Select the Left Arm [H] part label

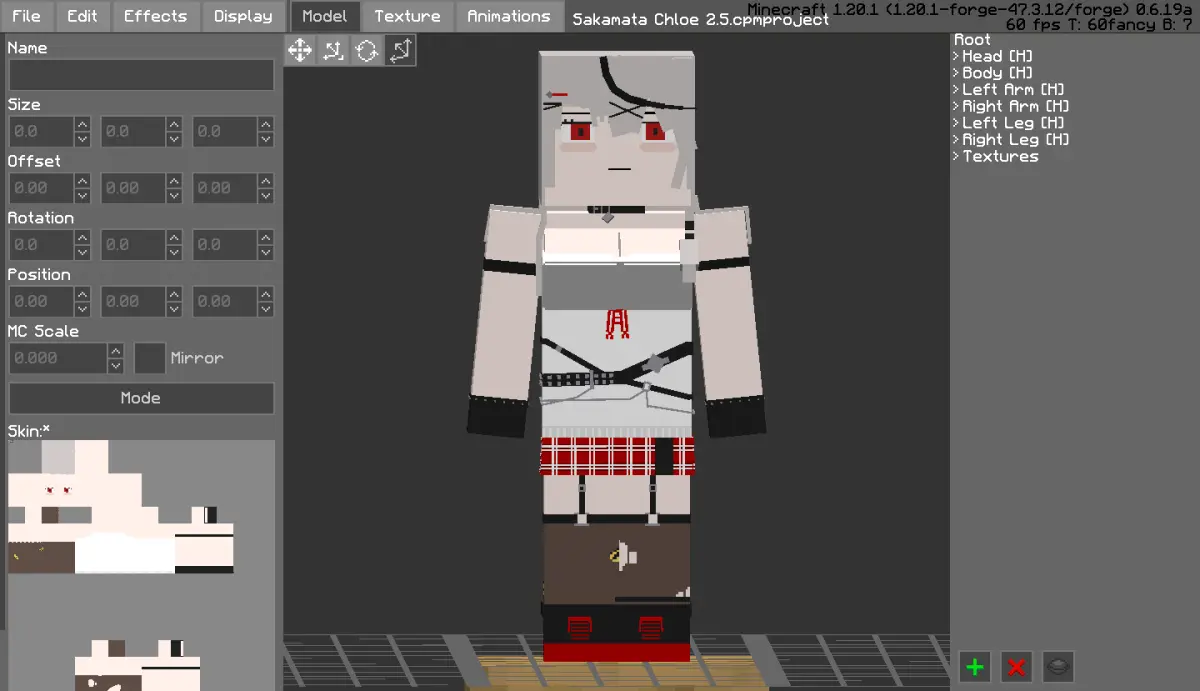coord(1014,89)
